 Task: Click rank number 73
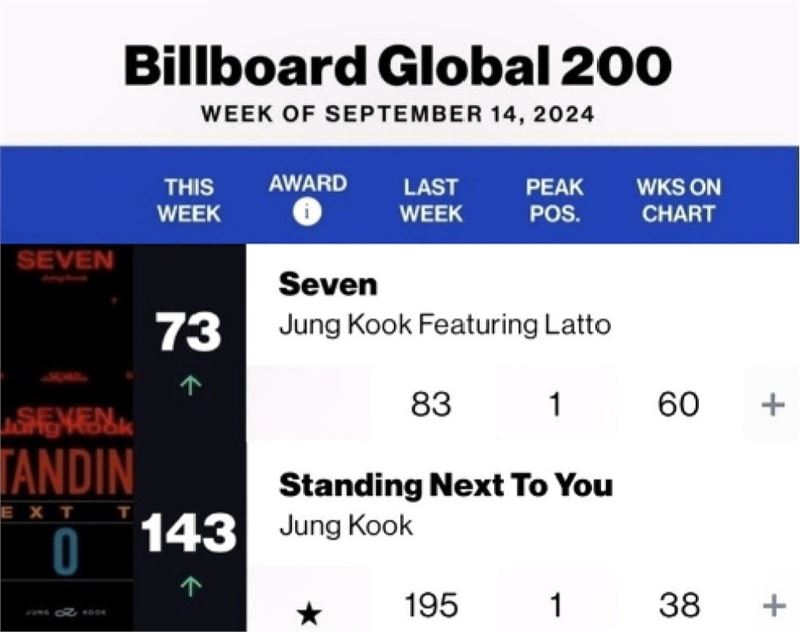coord(188,332)
